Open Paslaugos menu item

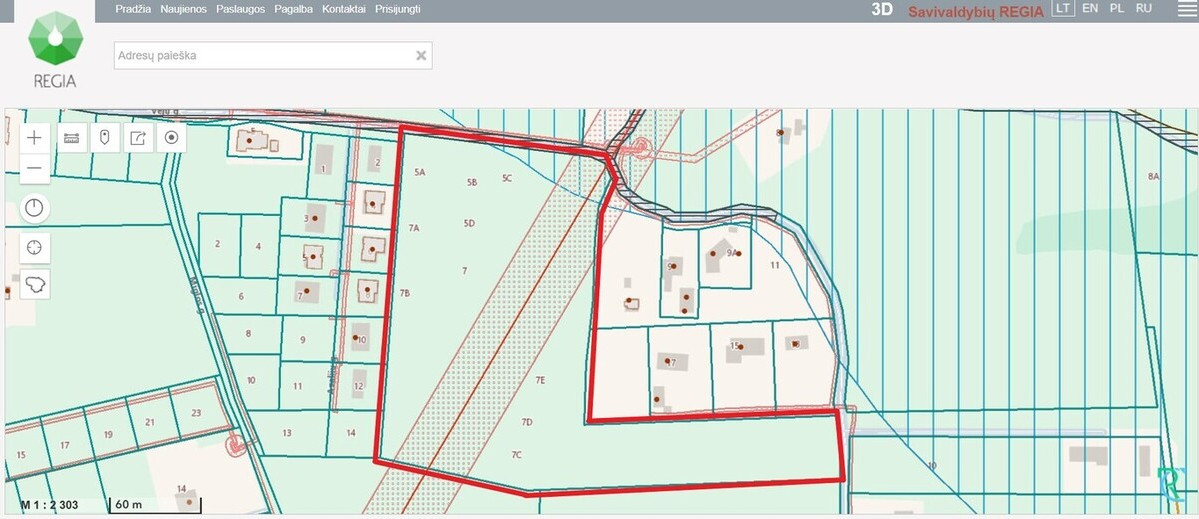tap(241, 9)
